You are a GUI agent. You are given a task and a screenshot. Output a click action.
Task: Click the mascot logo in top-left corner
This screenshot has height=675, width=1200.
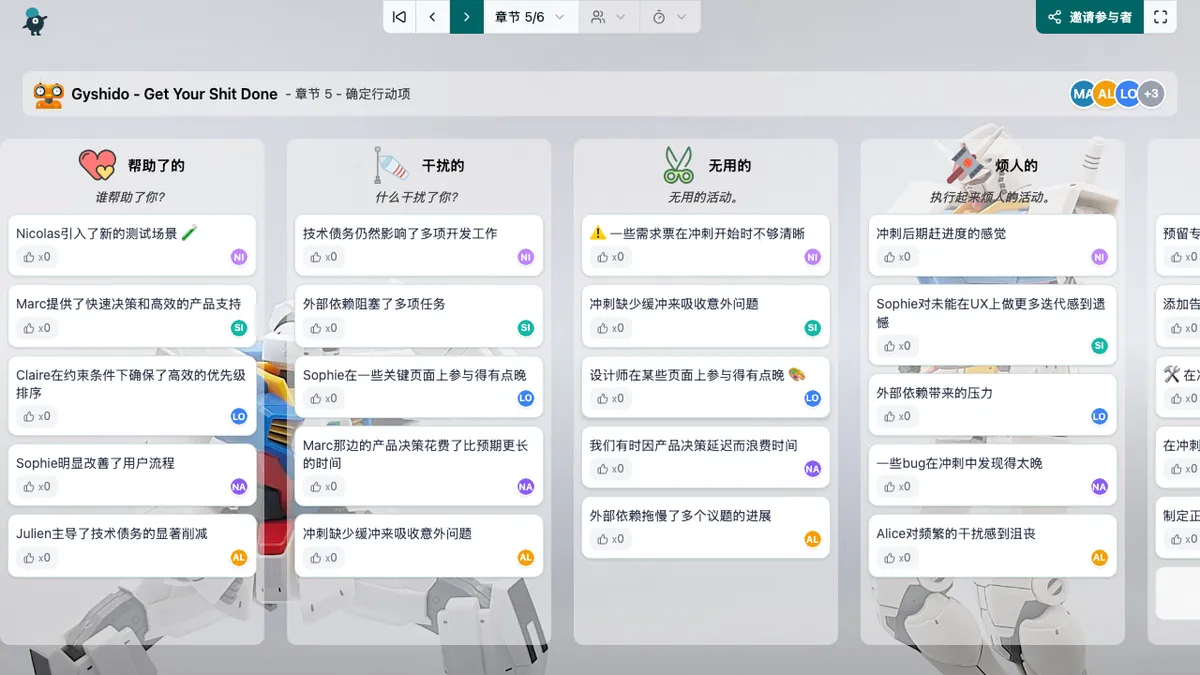tap(35, 21)
